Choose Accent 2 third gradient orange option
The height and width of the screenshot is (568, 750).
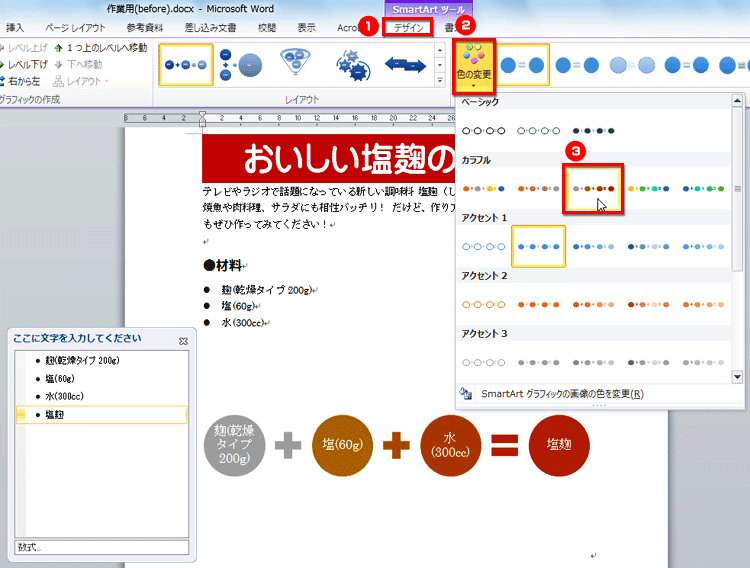click(x=594, y=304)
